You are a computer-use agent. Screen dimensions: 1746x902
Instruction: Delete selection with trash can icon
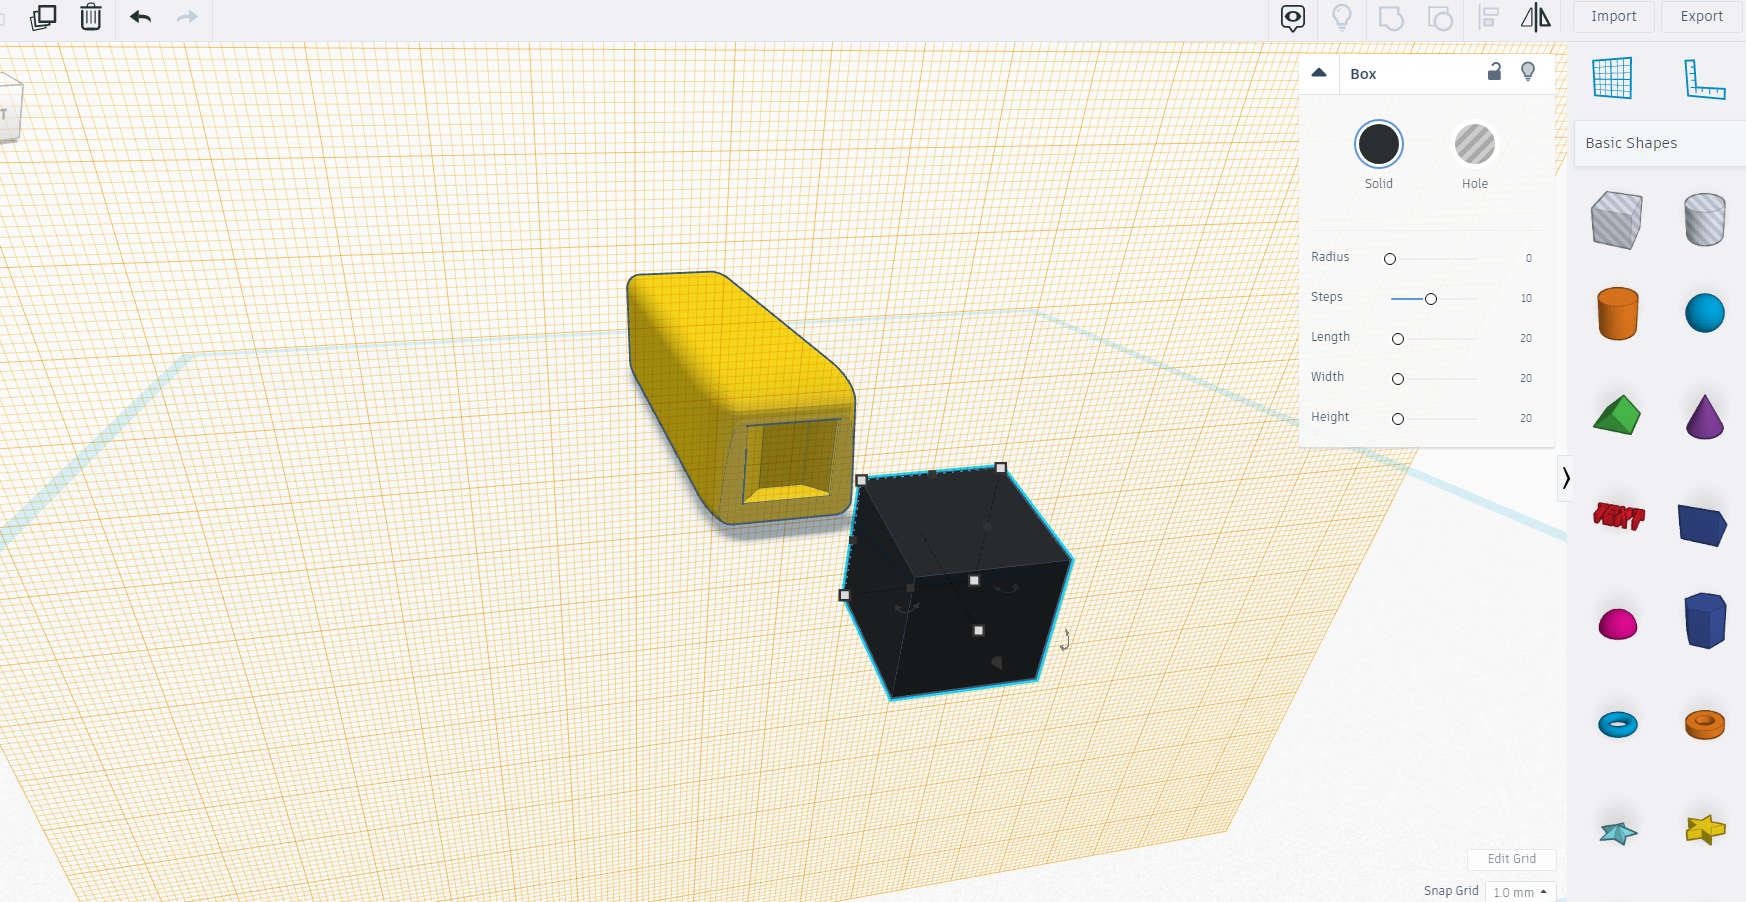pyautogui.click(x=91, y=17)
